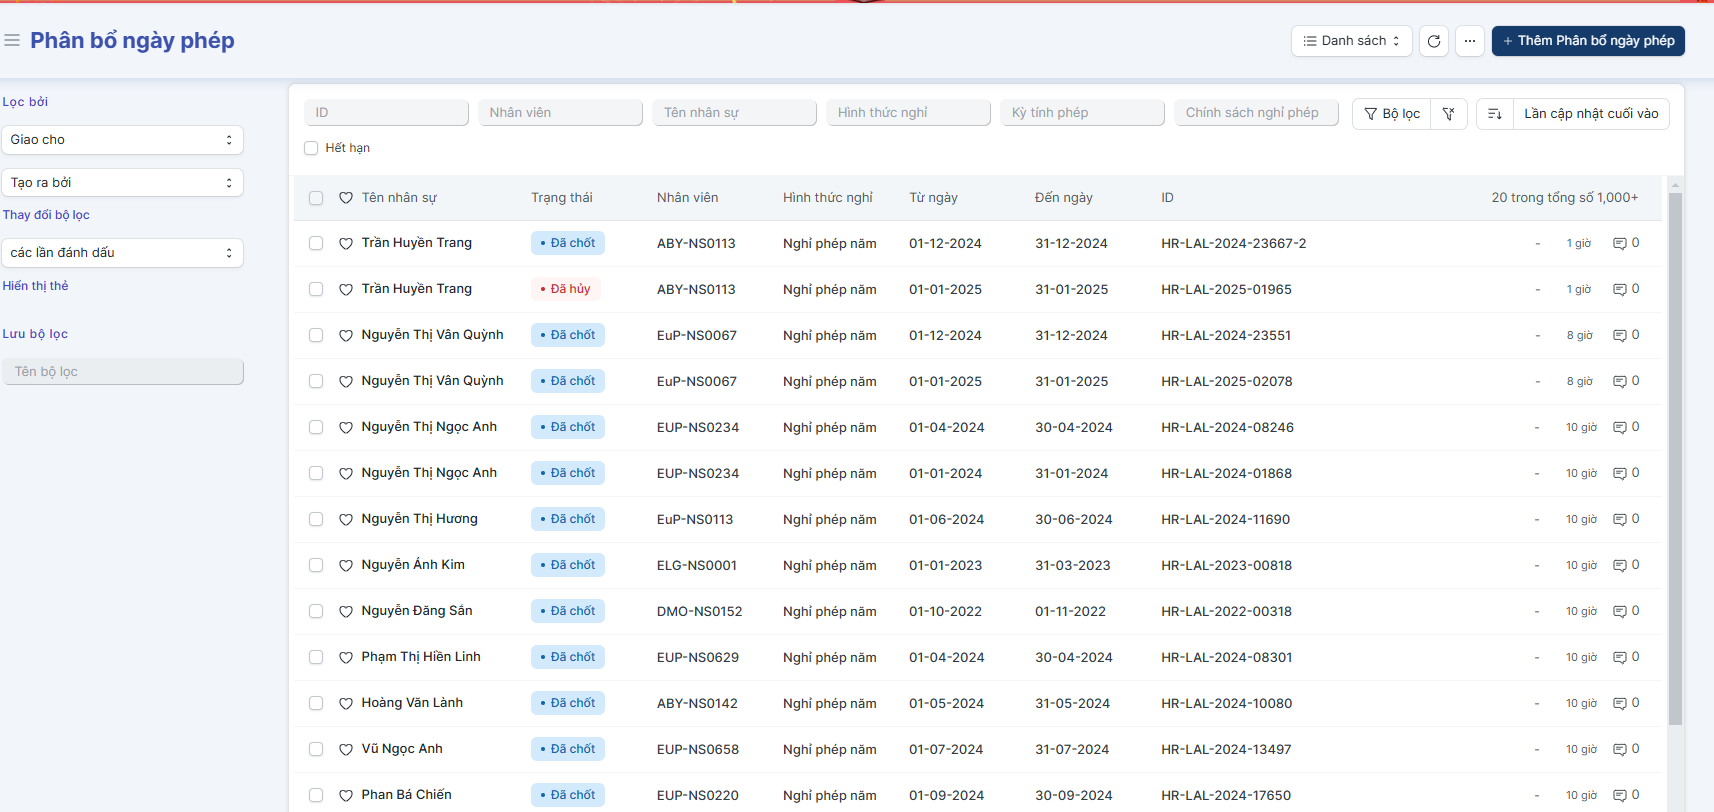Screen dimensions: 1714x812
Task: Open the Bộ lọc filter menu
Action: click(x=1392, y=114)
